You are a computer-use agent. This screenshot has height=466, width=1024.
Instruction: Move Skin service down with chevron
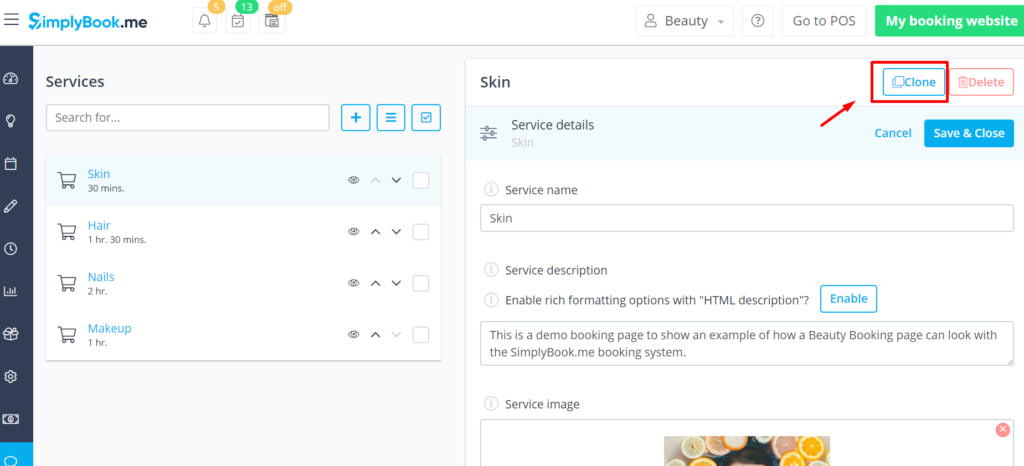click(396, 180)
